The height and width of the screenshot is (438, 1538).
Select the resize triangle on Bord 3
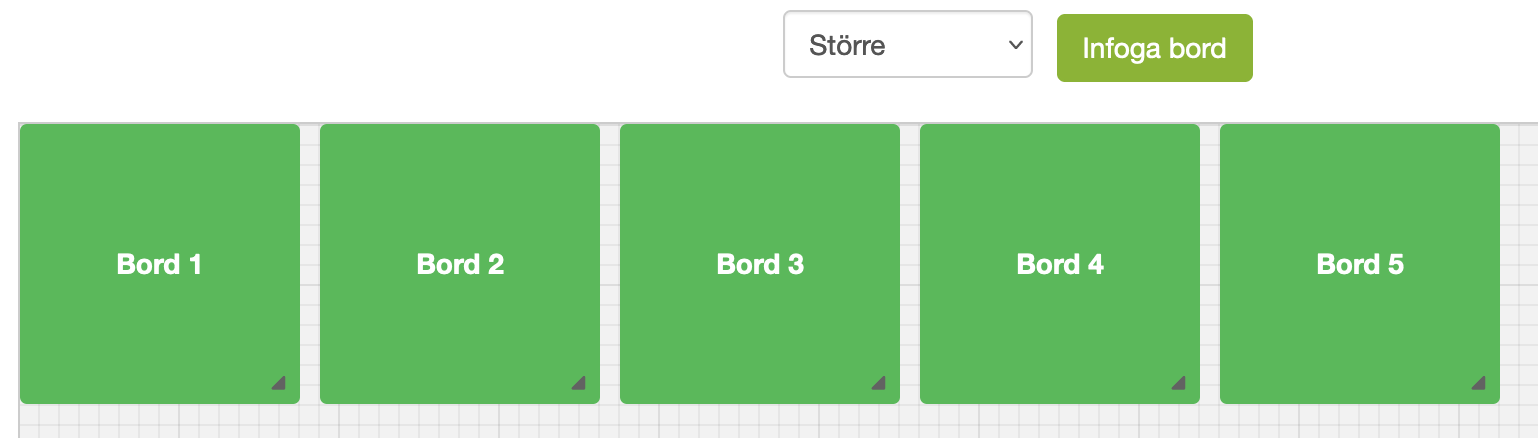(x=879, y=382)
